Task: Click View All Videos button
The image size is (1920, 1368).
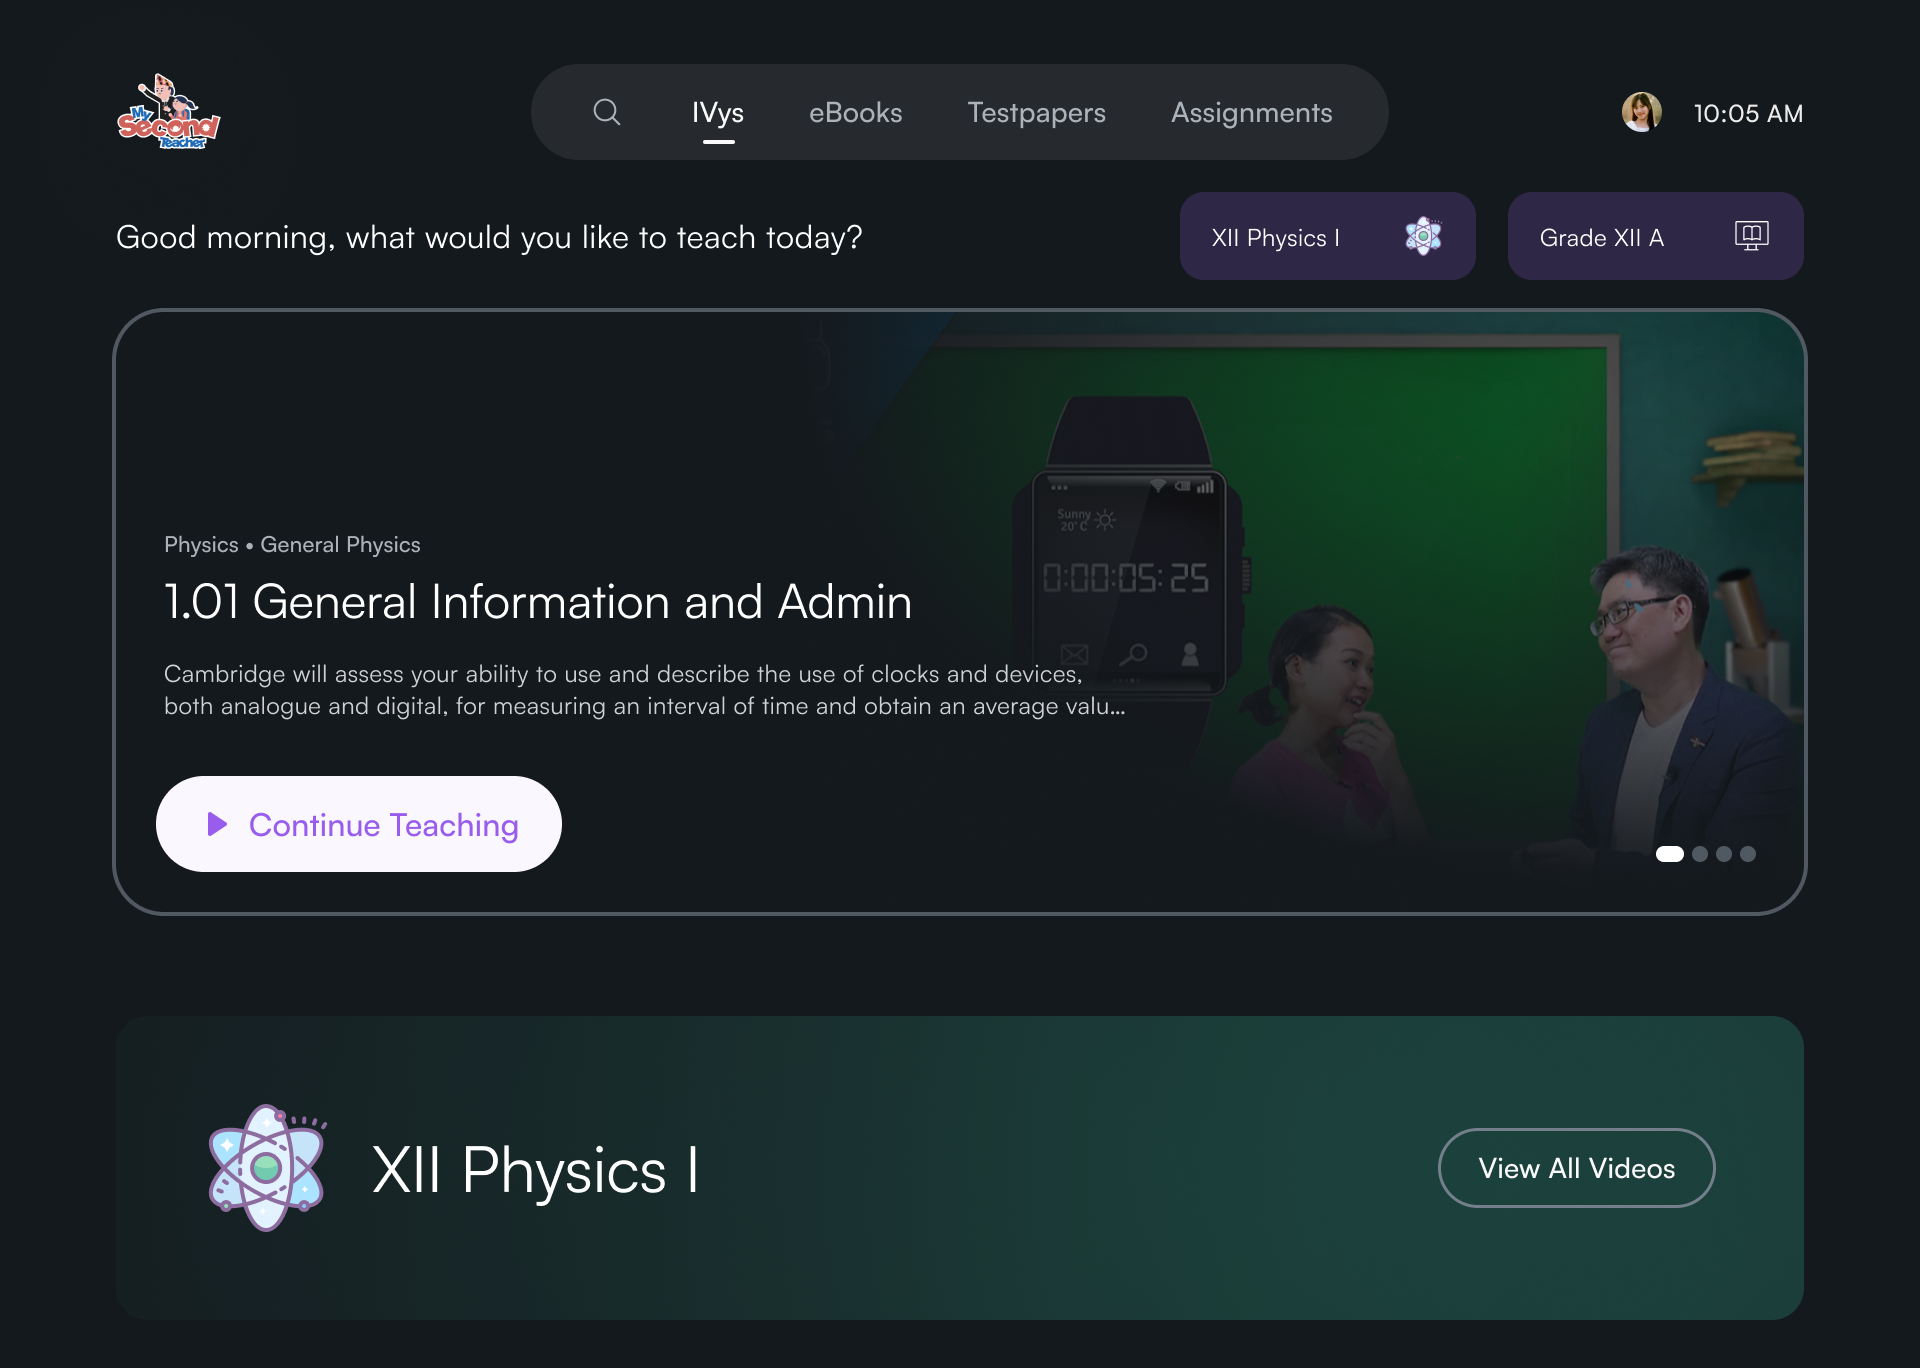Action: [x=1576, y=1168]
